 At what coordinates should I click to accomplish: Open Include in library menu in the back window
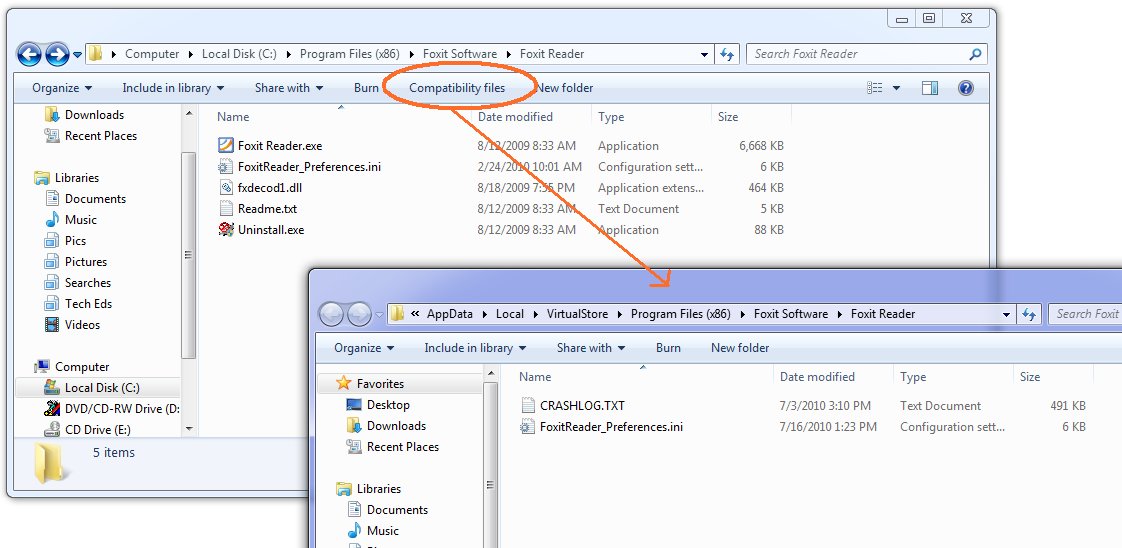point(173,88)
